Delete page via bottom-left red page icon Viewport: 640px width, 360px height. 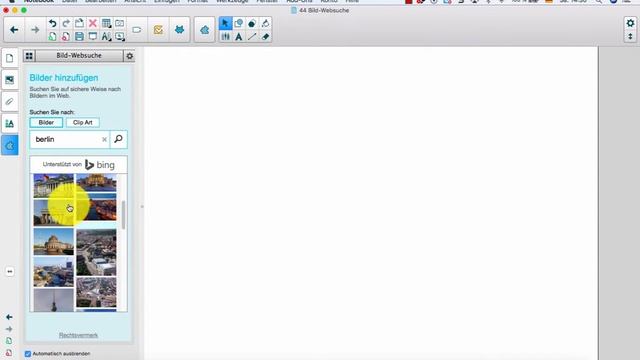pyautogui.click(x=9, y=353)
